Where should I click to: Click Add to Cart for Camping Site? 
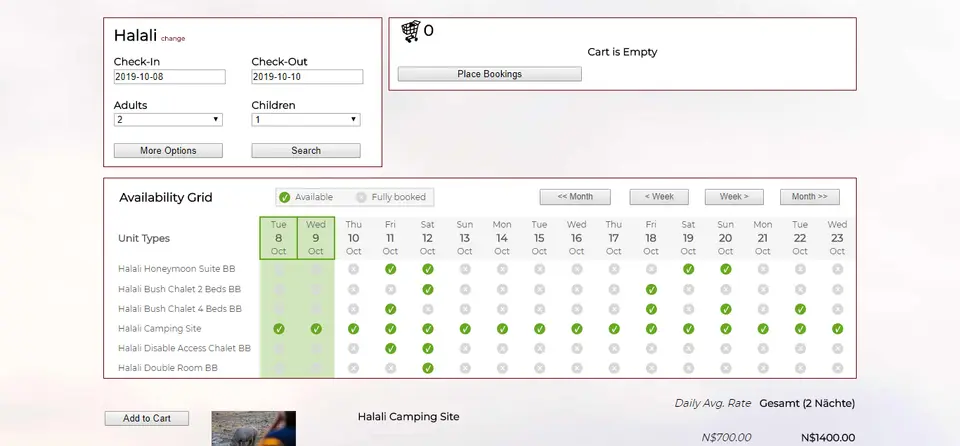coord(147,418)
